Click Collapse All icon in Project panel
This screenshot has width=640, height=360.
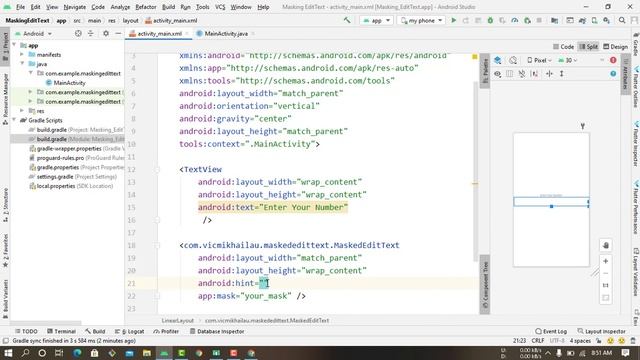point(91,33)
